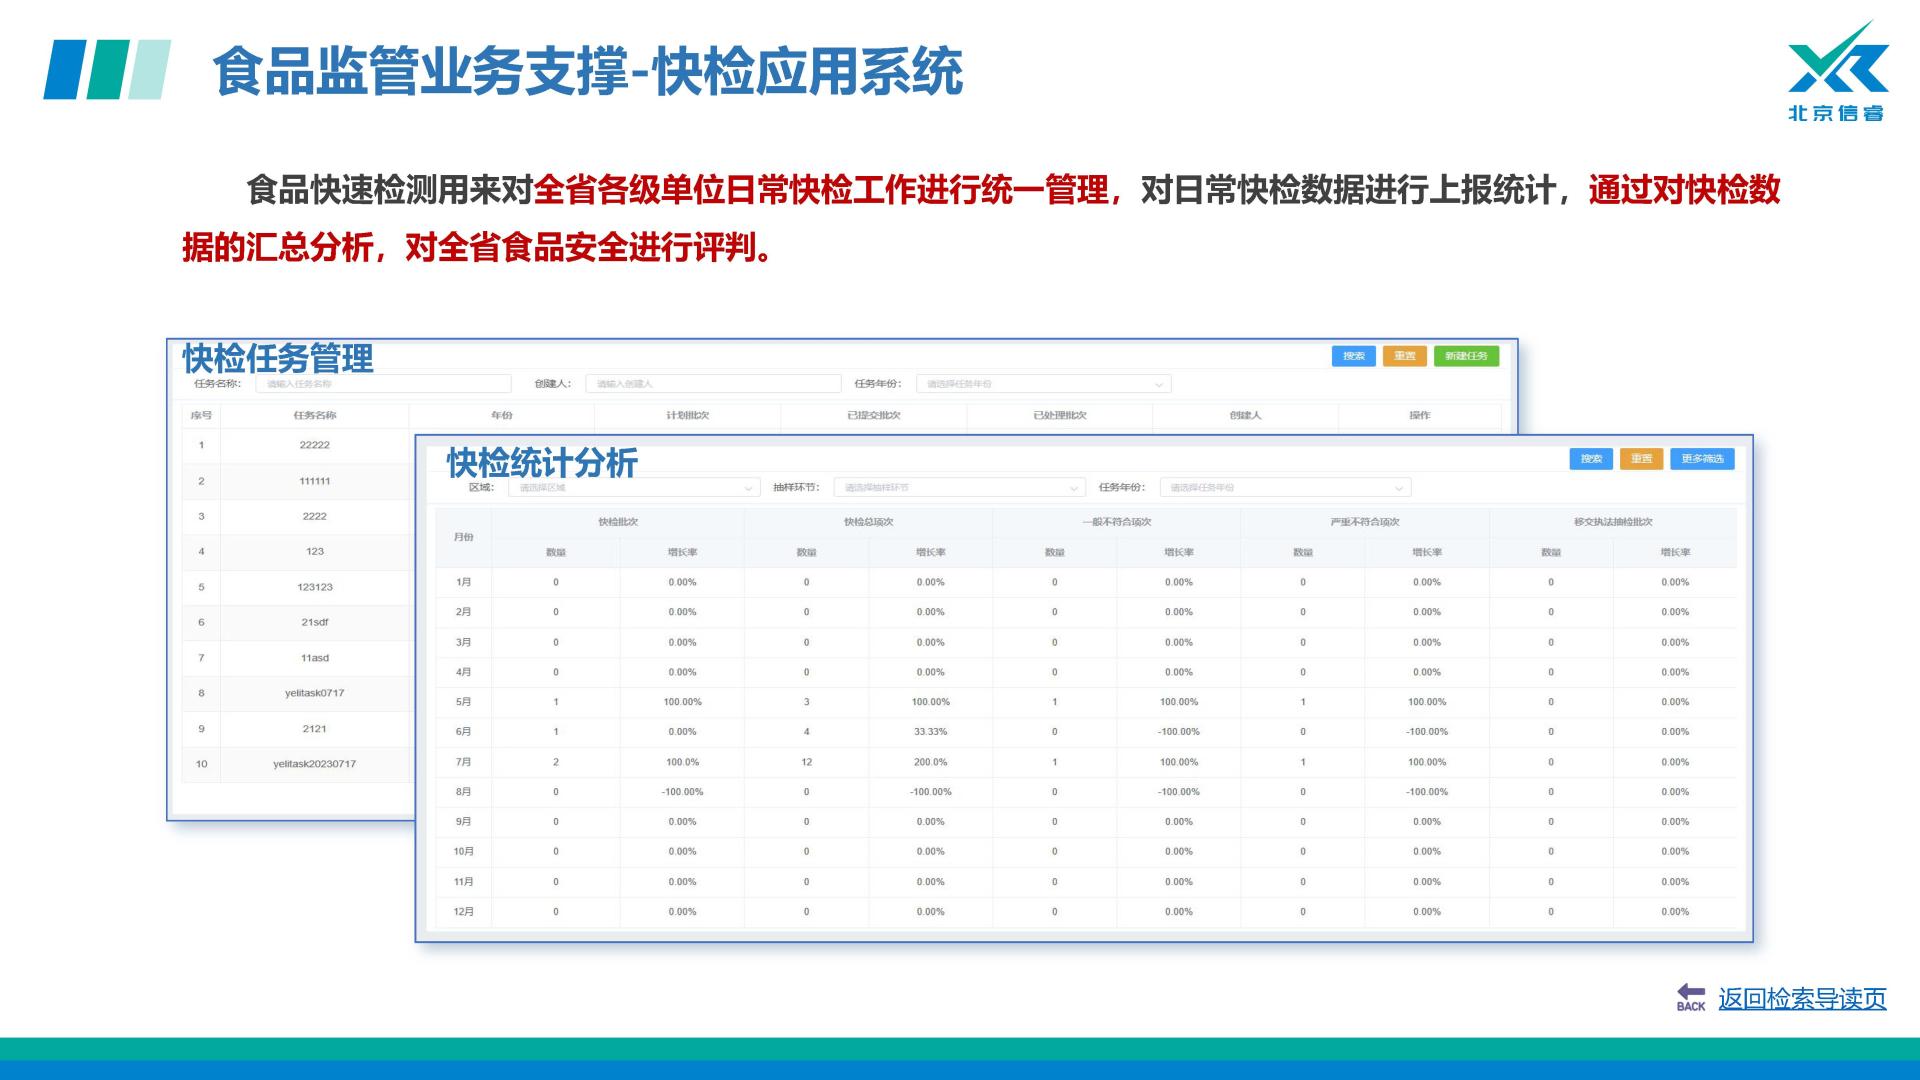
Task: Click the 北京信睿 company logo
Action: pos(1837,72)
